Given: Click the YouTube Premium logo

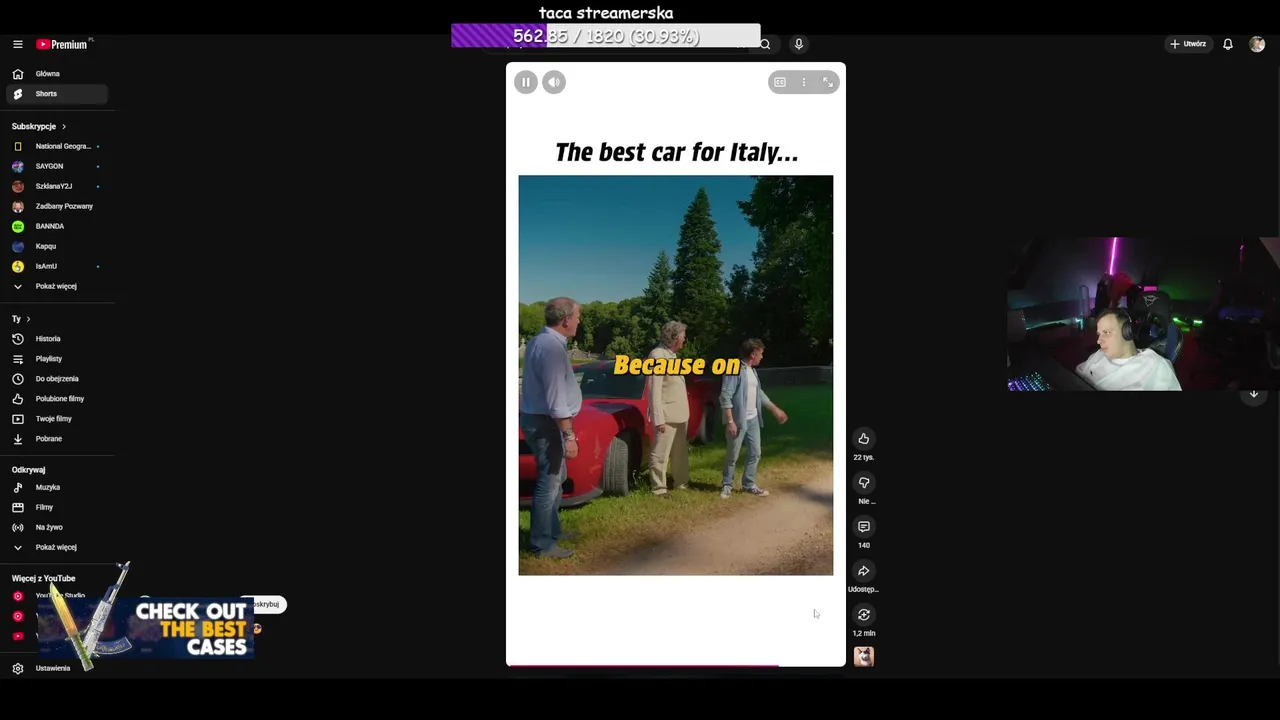Looking at the screenshot, I should click(62, 44).
